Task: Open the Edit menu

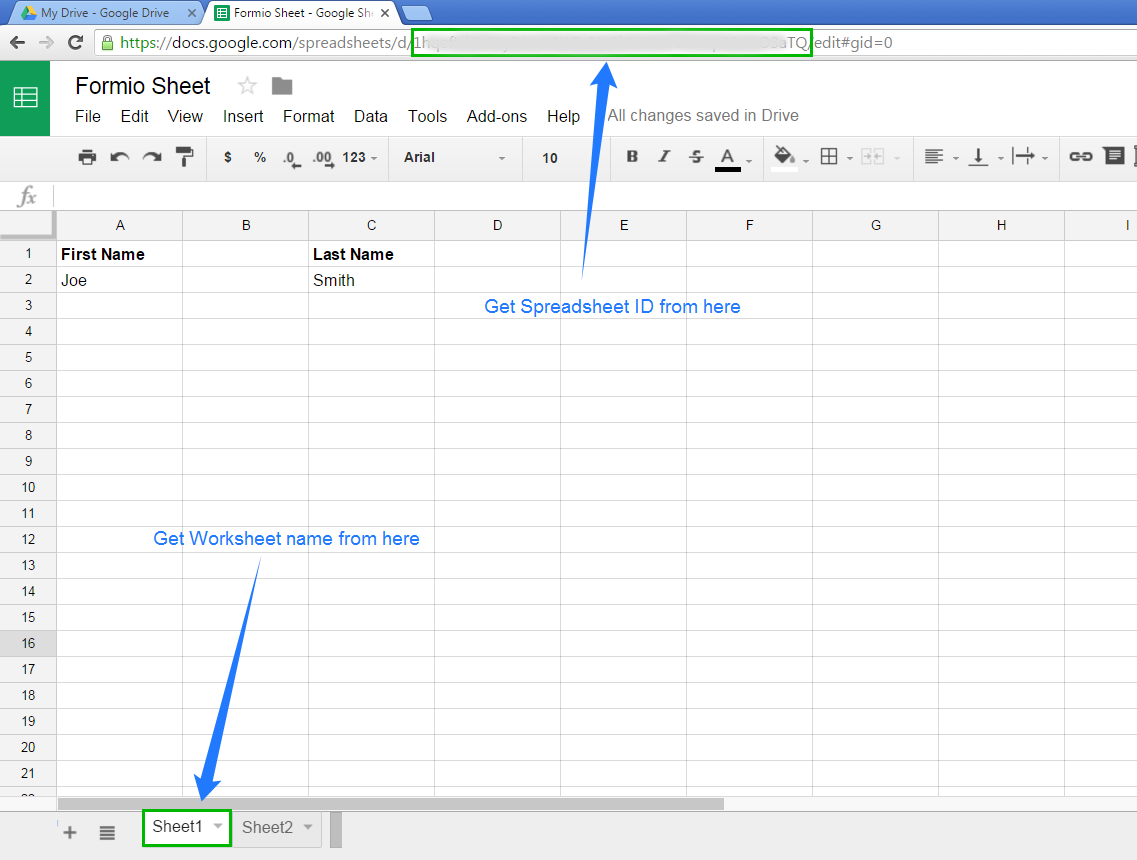Action: pos(134,116)
